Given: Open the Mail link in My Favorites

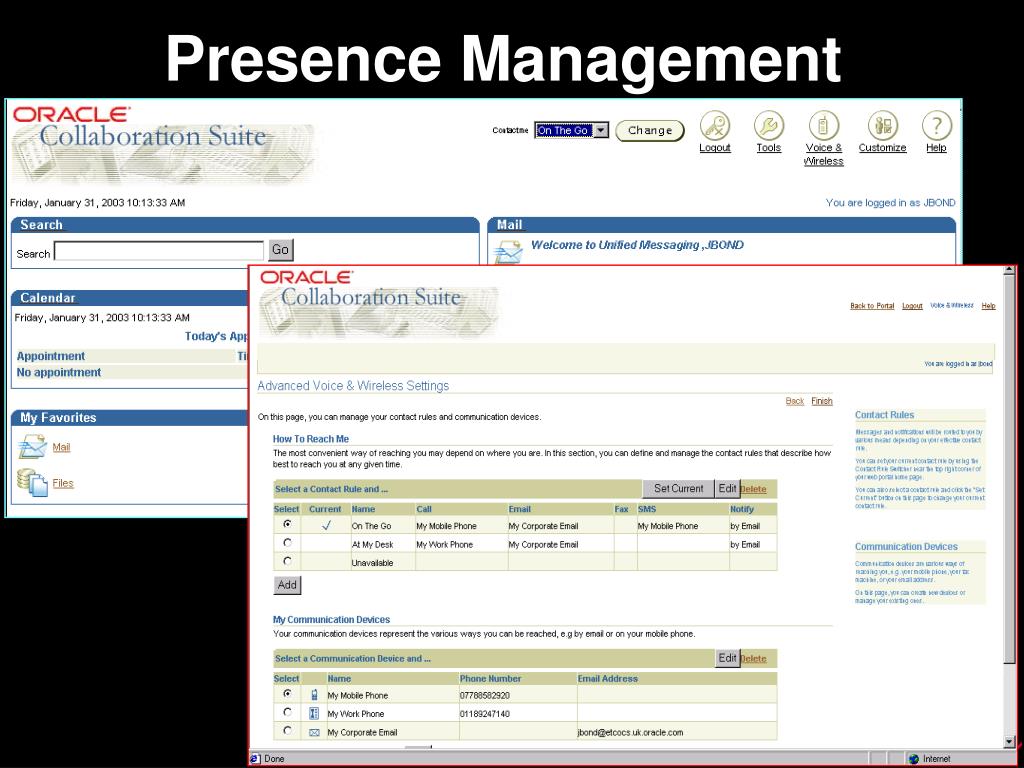Looking at the screenshot, I should [x=61, y=447].
